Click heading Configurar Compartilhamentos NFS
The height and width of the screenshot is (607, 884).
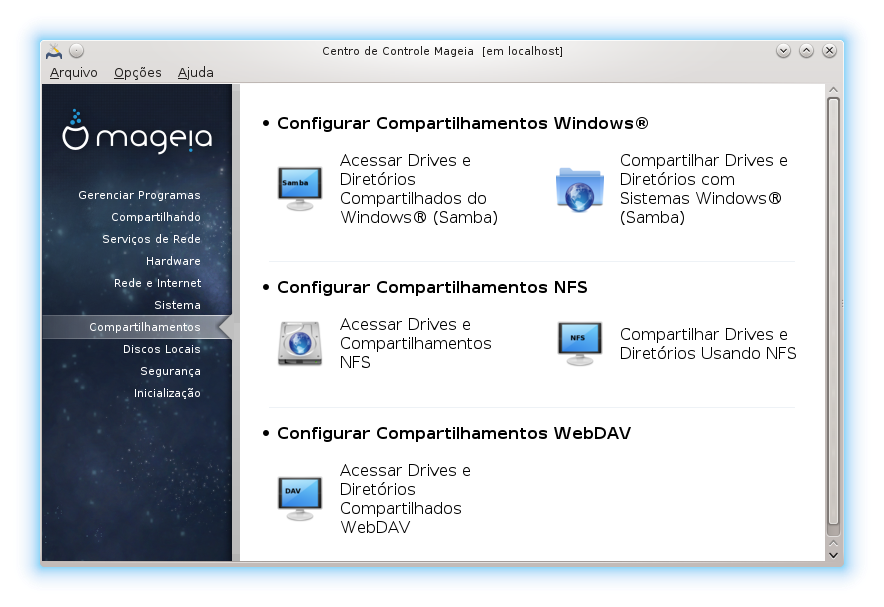click(x=432, y=287)
